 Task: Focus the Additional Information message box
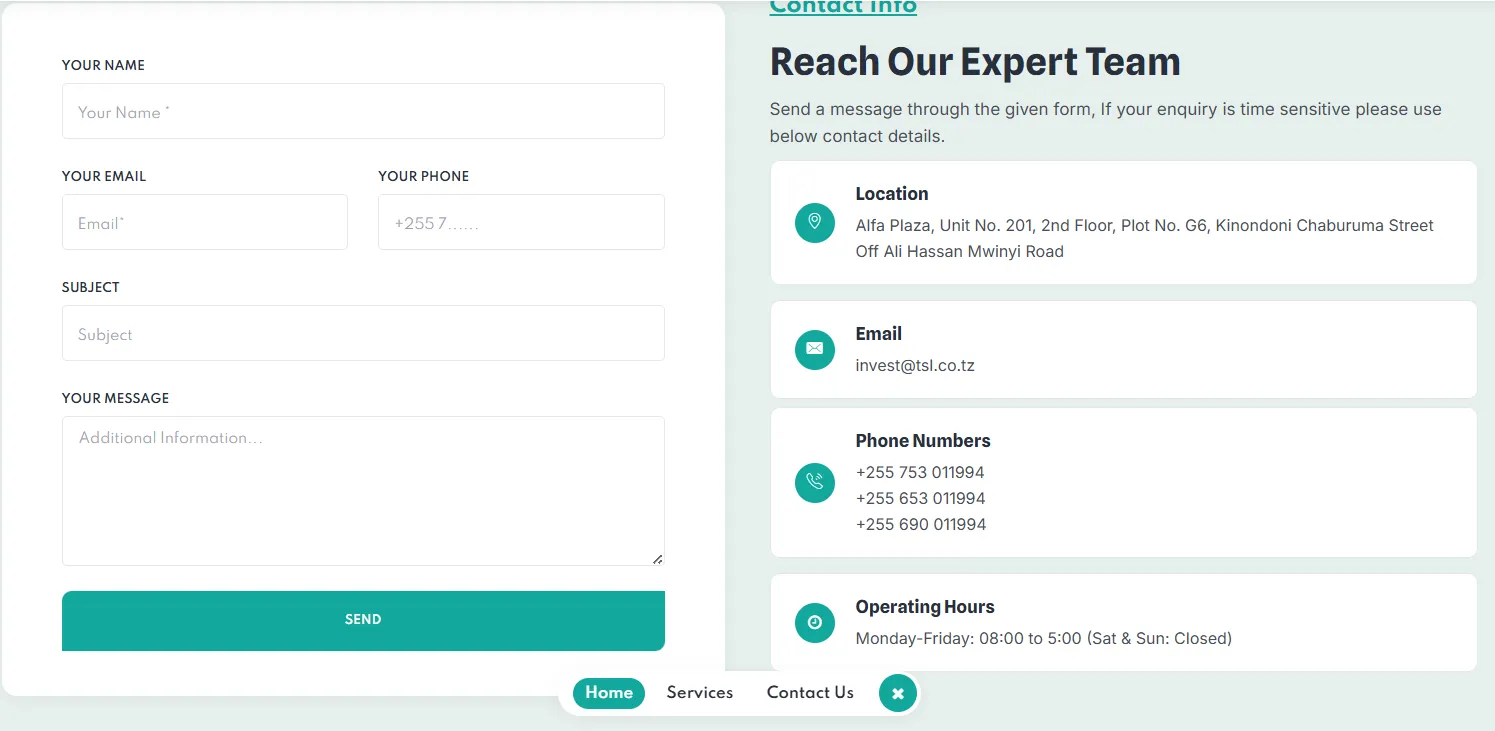(363, 490)
